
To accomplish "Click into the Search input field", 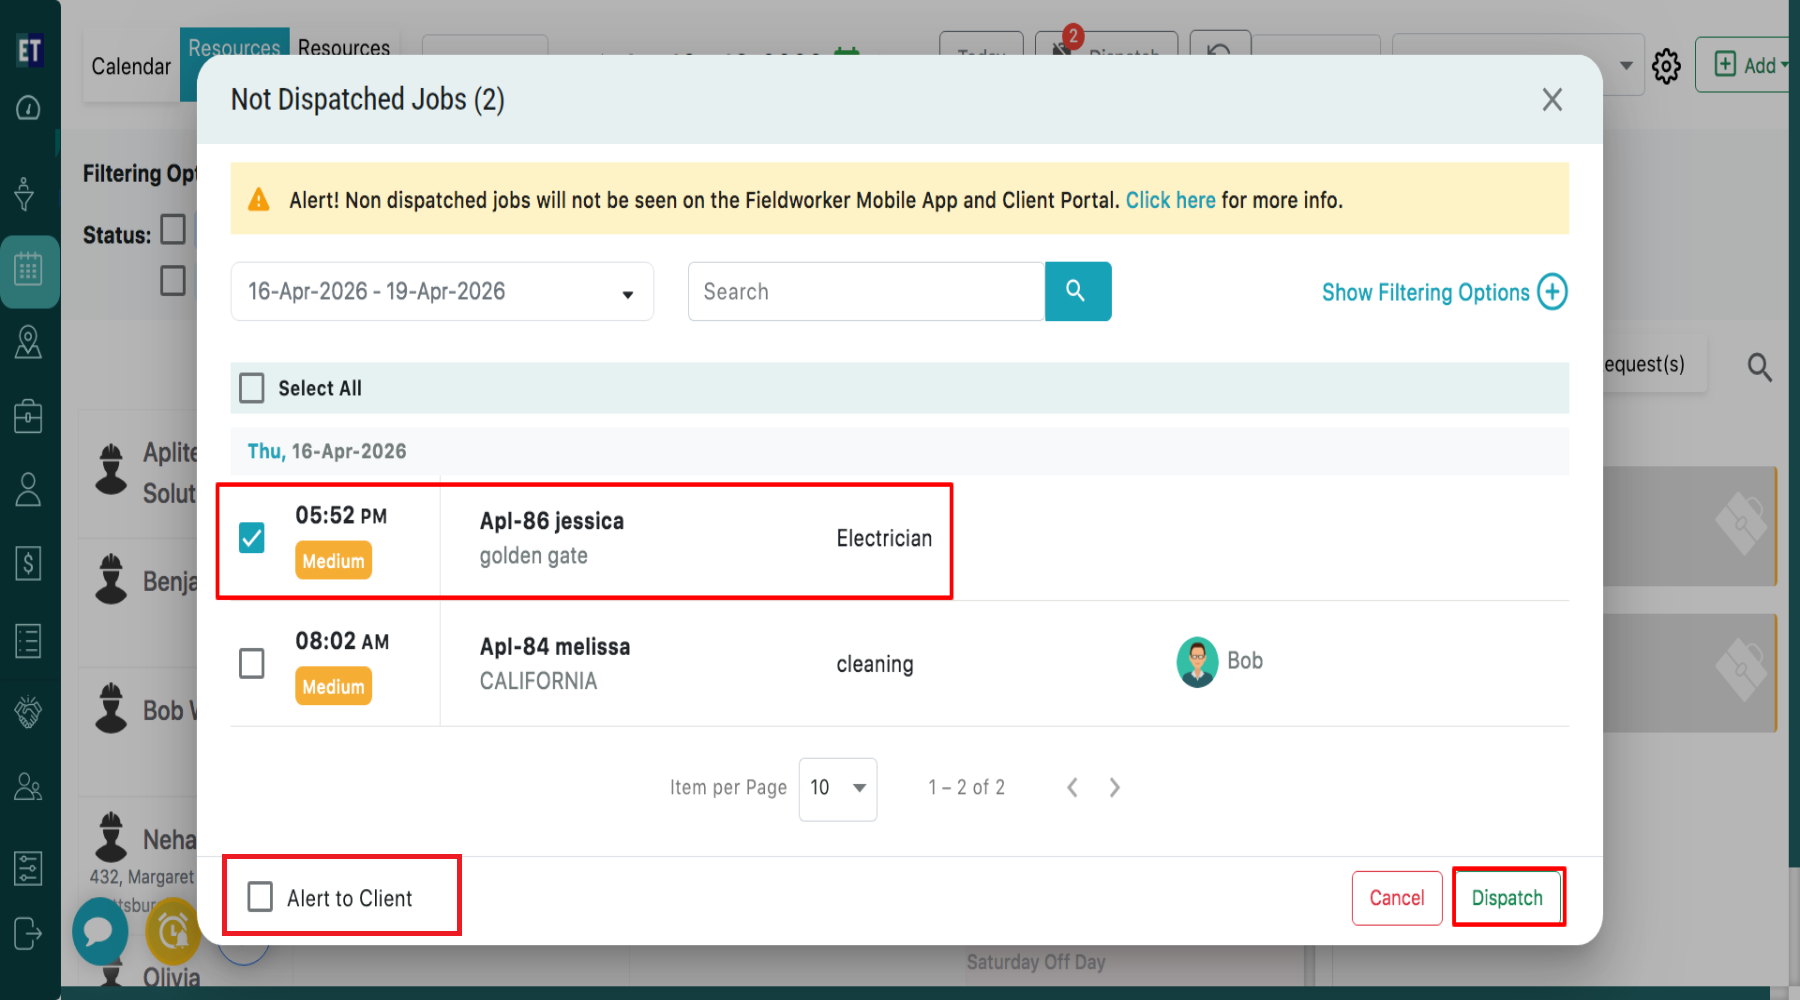I will (x=866, y=292).
